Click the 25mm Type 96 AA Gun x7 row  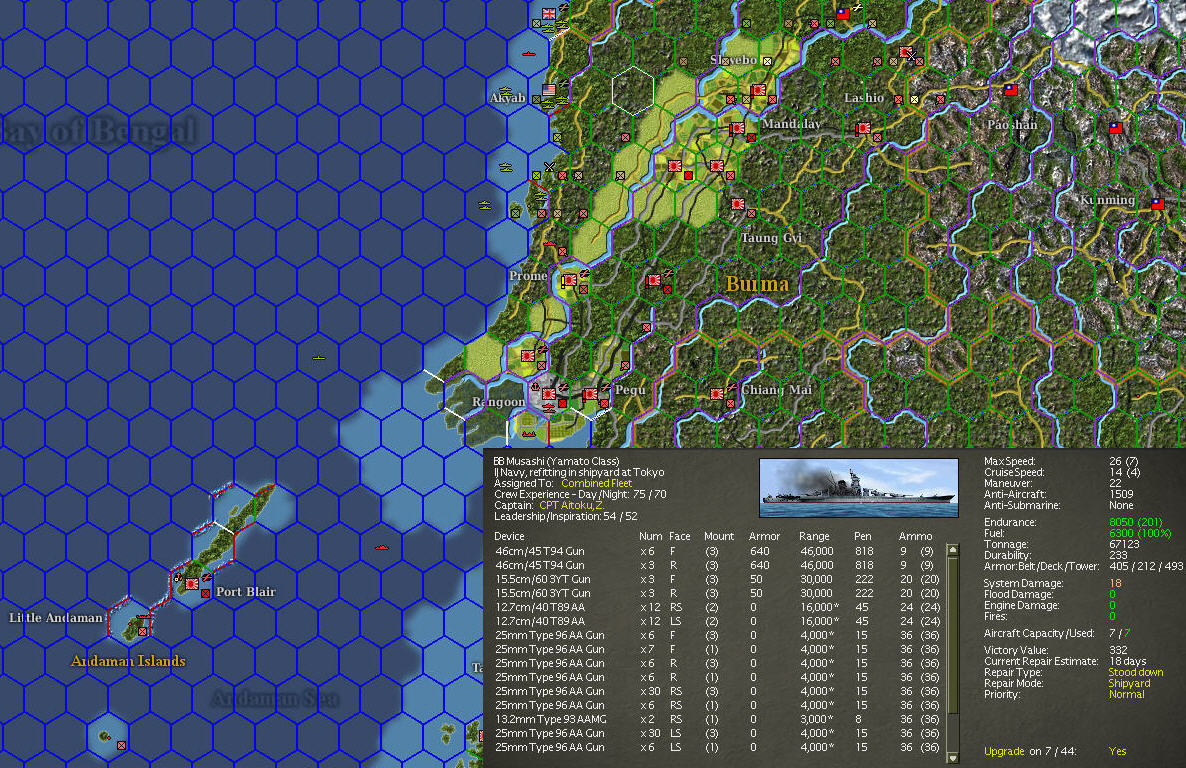(x=716, y=649)
